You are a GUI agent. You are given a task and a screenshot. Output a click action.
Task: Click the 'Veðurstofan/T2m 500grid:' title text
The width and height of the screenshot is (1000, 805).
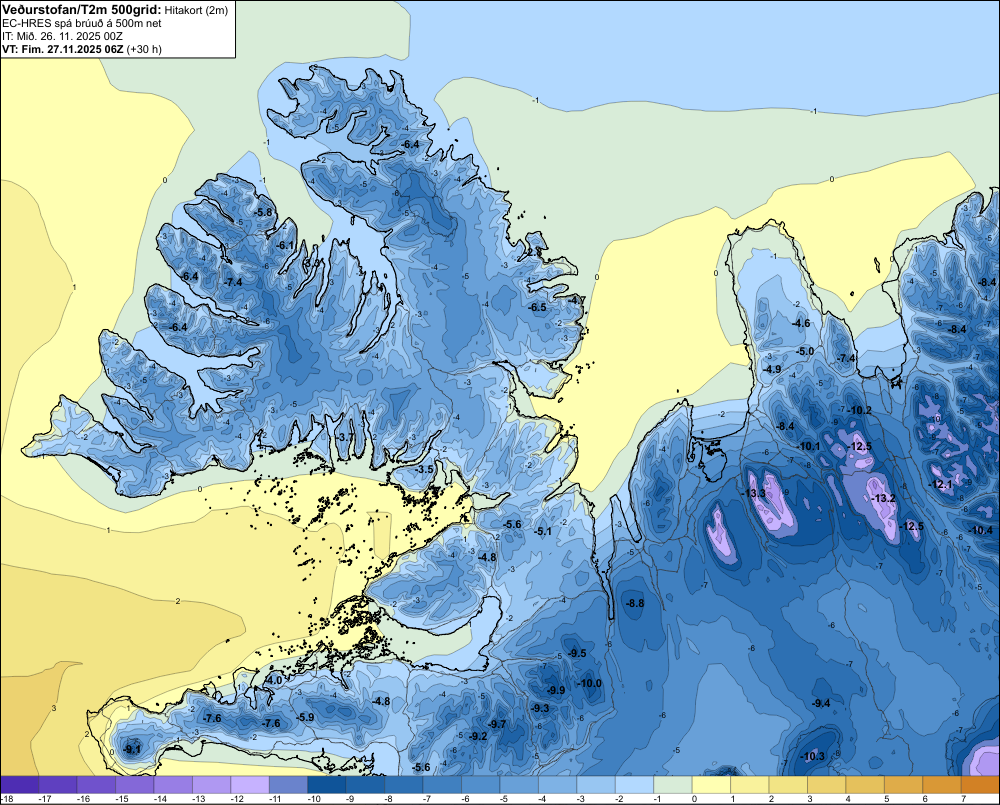(82, 10)
